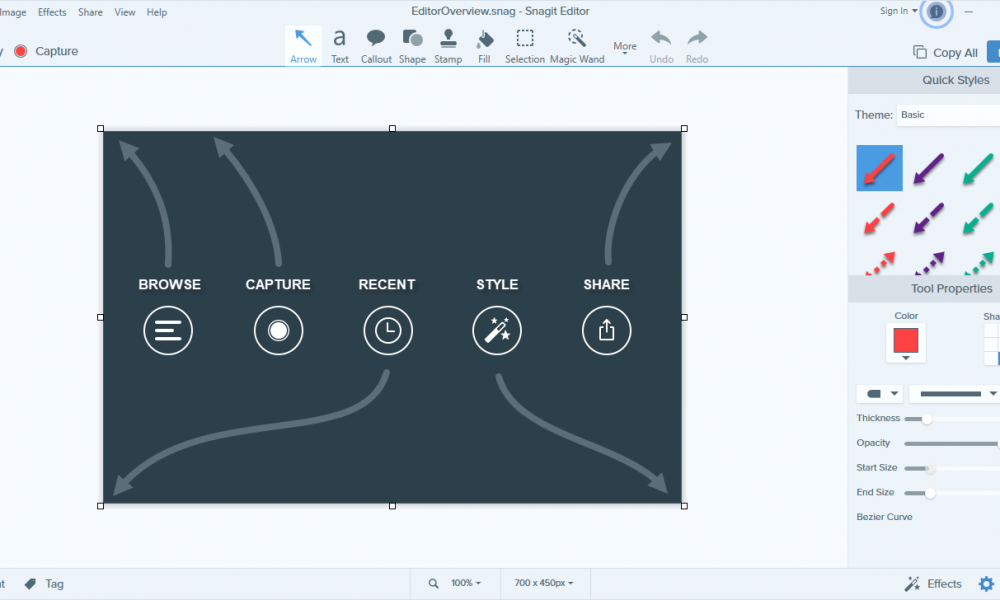Open Snagit preferences via the gear icon
This screenshot has height=600, width=1000.
tap(987, 583)
